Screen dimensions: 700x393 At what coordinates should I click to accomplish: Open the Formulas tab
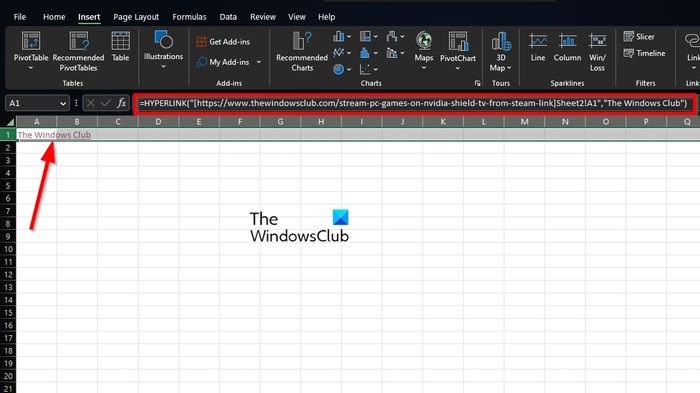pos(189,17)
